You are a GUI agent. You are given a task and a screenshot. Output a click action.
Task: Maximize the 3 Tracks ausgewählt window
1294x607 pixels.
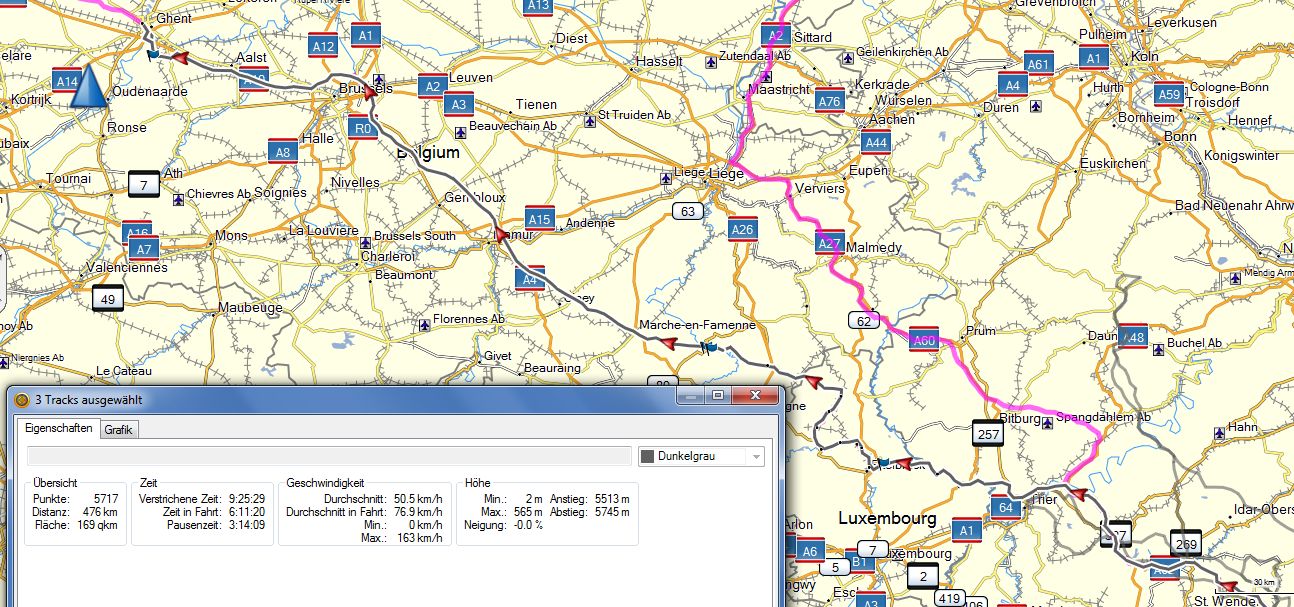[717, 396]
